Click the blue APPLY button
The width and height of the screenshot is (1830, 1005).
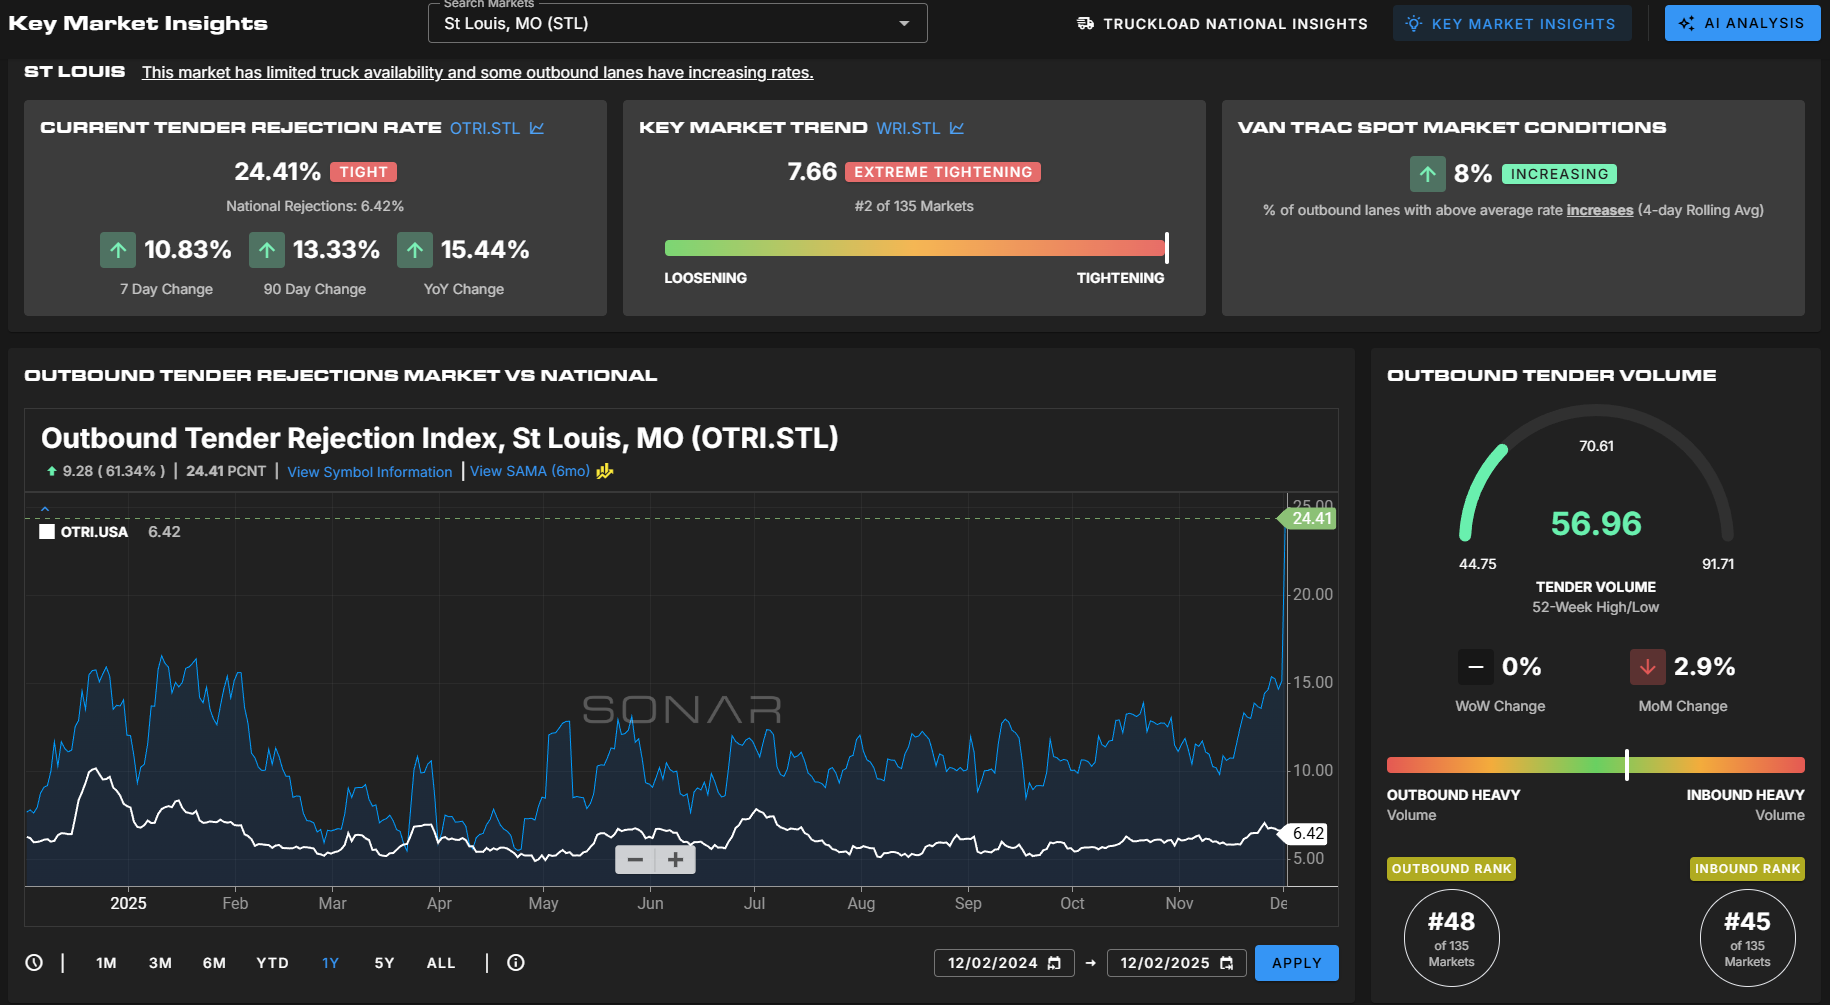click(x=1296, y=963)
